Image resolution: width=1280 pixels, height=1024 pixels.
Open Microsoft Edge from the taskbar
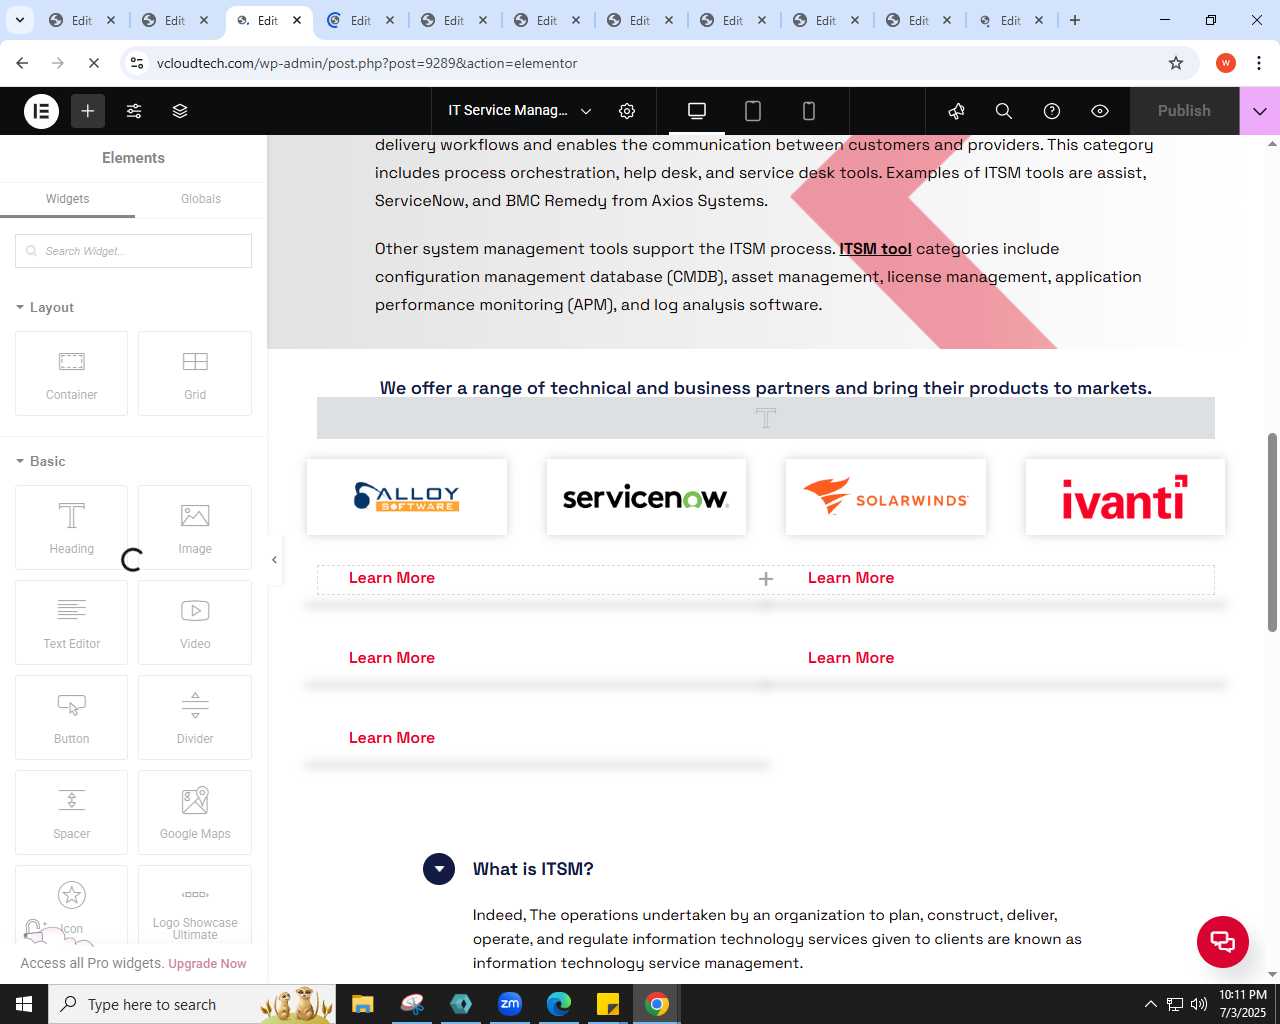pos(559,1004)
